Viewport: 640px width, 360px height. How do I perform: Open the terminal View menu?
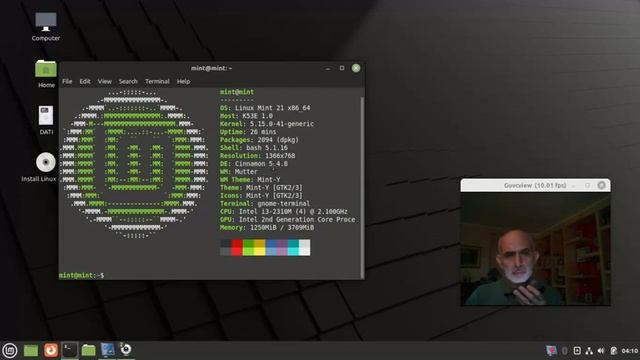pos(104,81)
